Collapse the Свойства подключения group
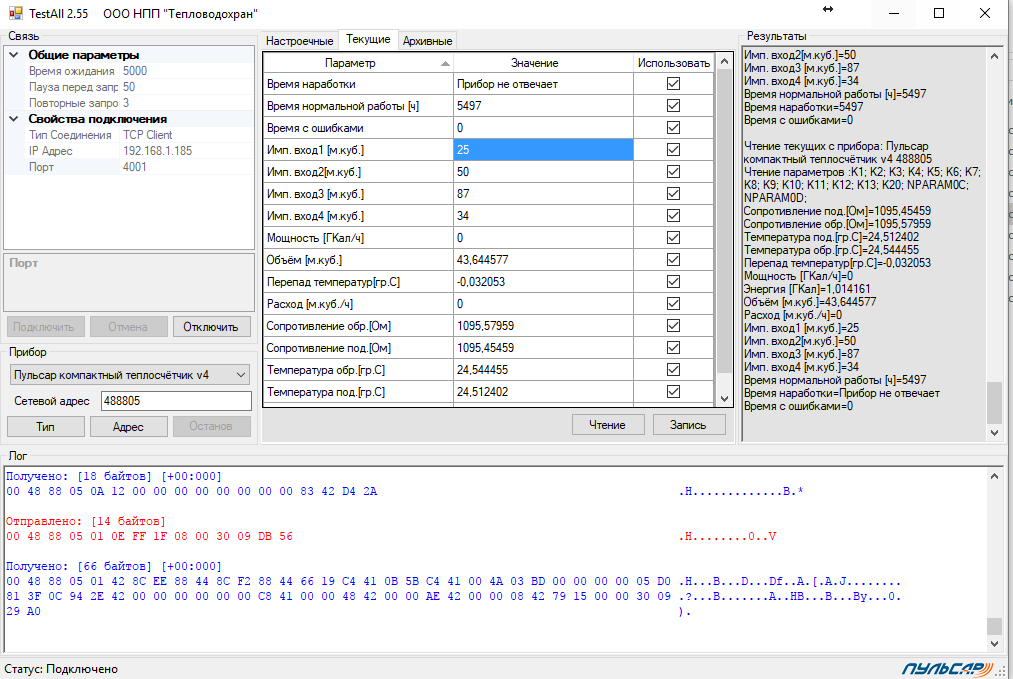Image resolution: width=1013 pixels, height=679 pixels. (x=14, y=119)
